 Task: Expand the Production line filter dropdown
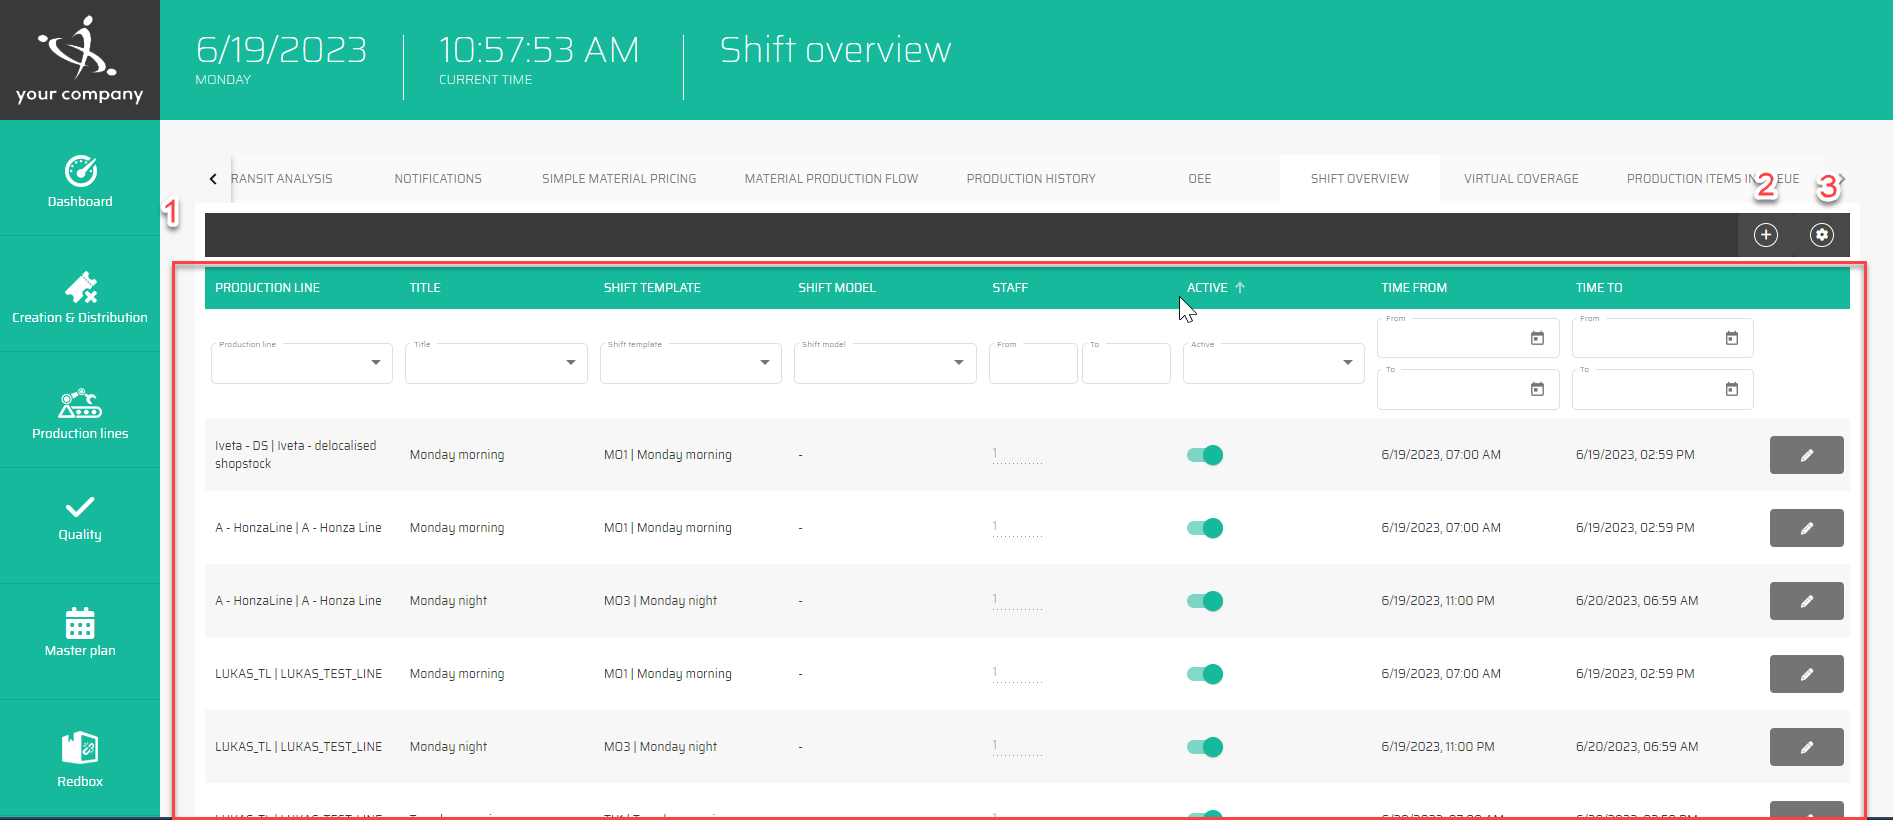375,363
